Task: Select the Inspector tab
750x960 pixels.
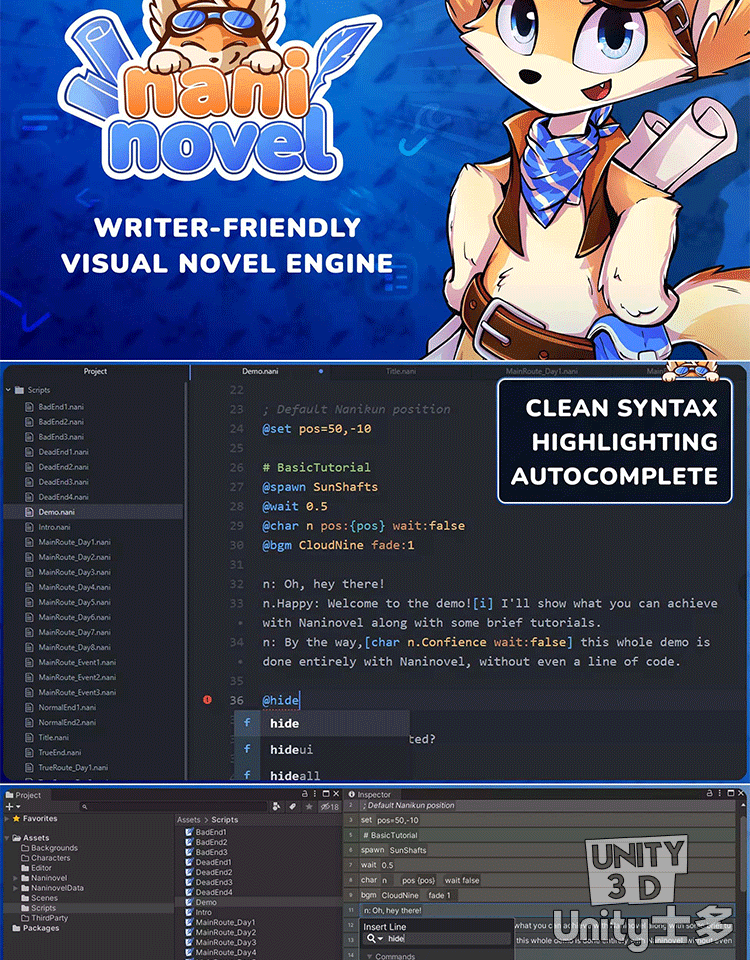Action: pos(370,794)
